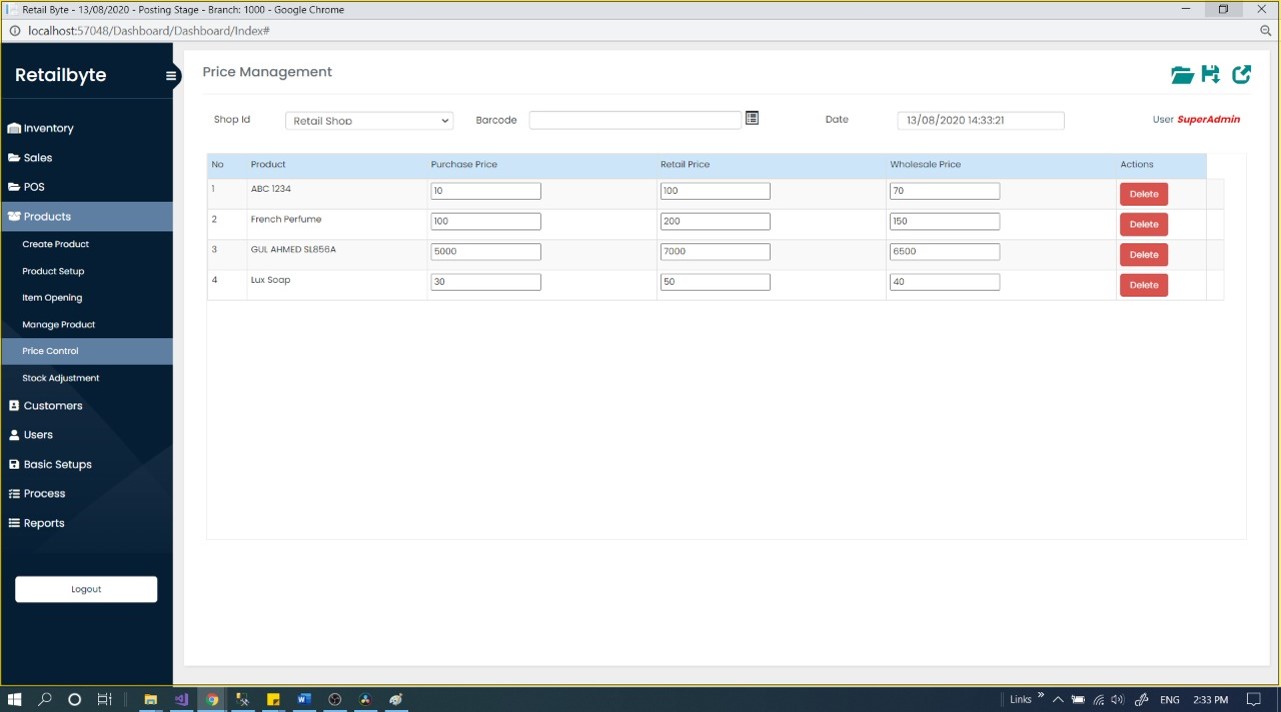The image size is (1281, 712).
Task: Switch to Google Chrome on the taskbar
Action: pyautogui.click(x=212, y=700)
